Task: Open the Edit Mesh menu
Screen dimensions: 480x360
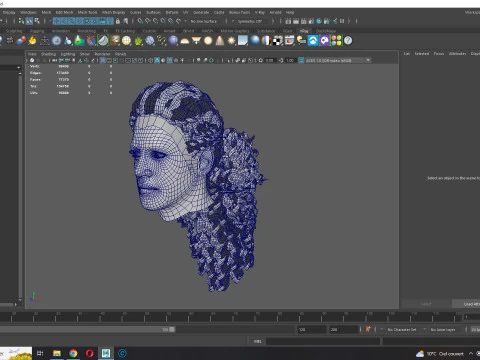Action: point(64,12)
